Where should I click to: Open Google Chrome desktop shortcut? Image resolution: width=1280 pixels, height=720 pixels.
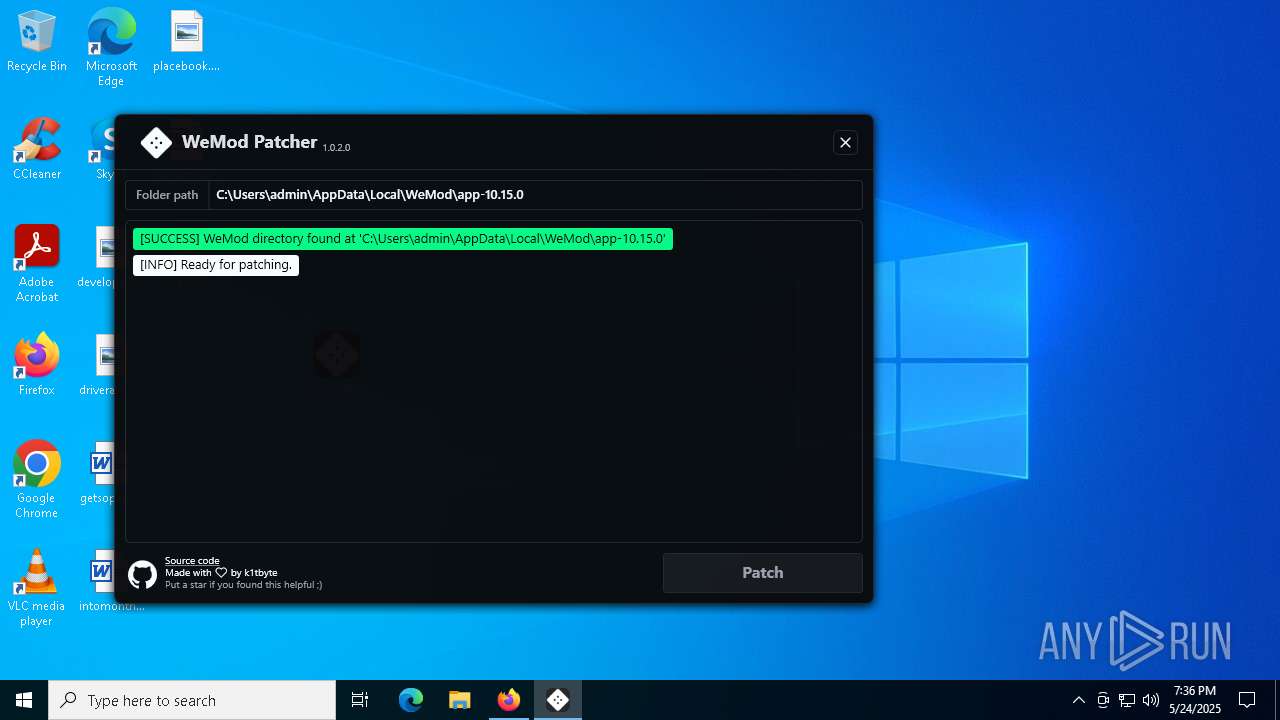point(37,480)
